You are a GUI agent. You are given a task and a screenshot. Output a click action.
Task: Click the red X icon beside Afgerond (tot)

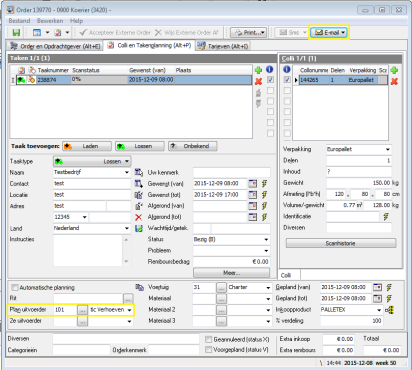tap(139, 217)
